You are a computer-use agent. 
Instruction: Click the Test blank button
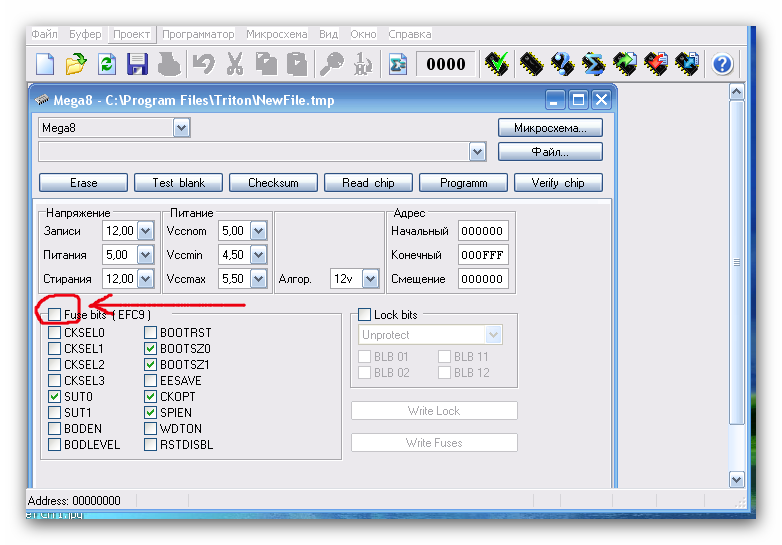click(x=179, y=183)
